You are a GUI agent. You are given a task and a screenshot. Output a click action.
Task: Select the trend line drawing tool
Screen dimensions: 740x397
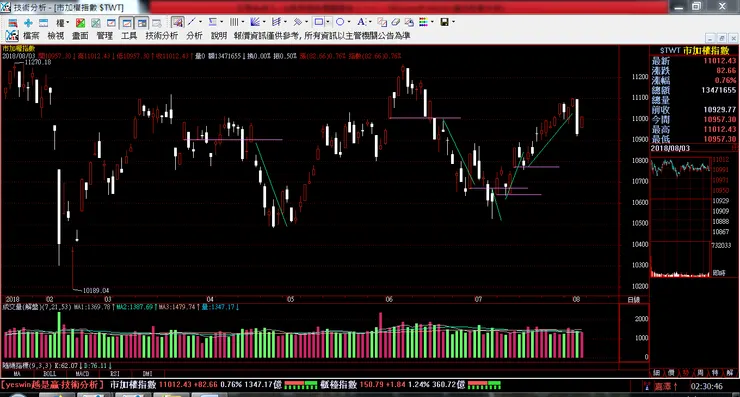point(192,22)
